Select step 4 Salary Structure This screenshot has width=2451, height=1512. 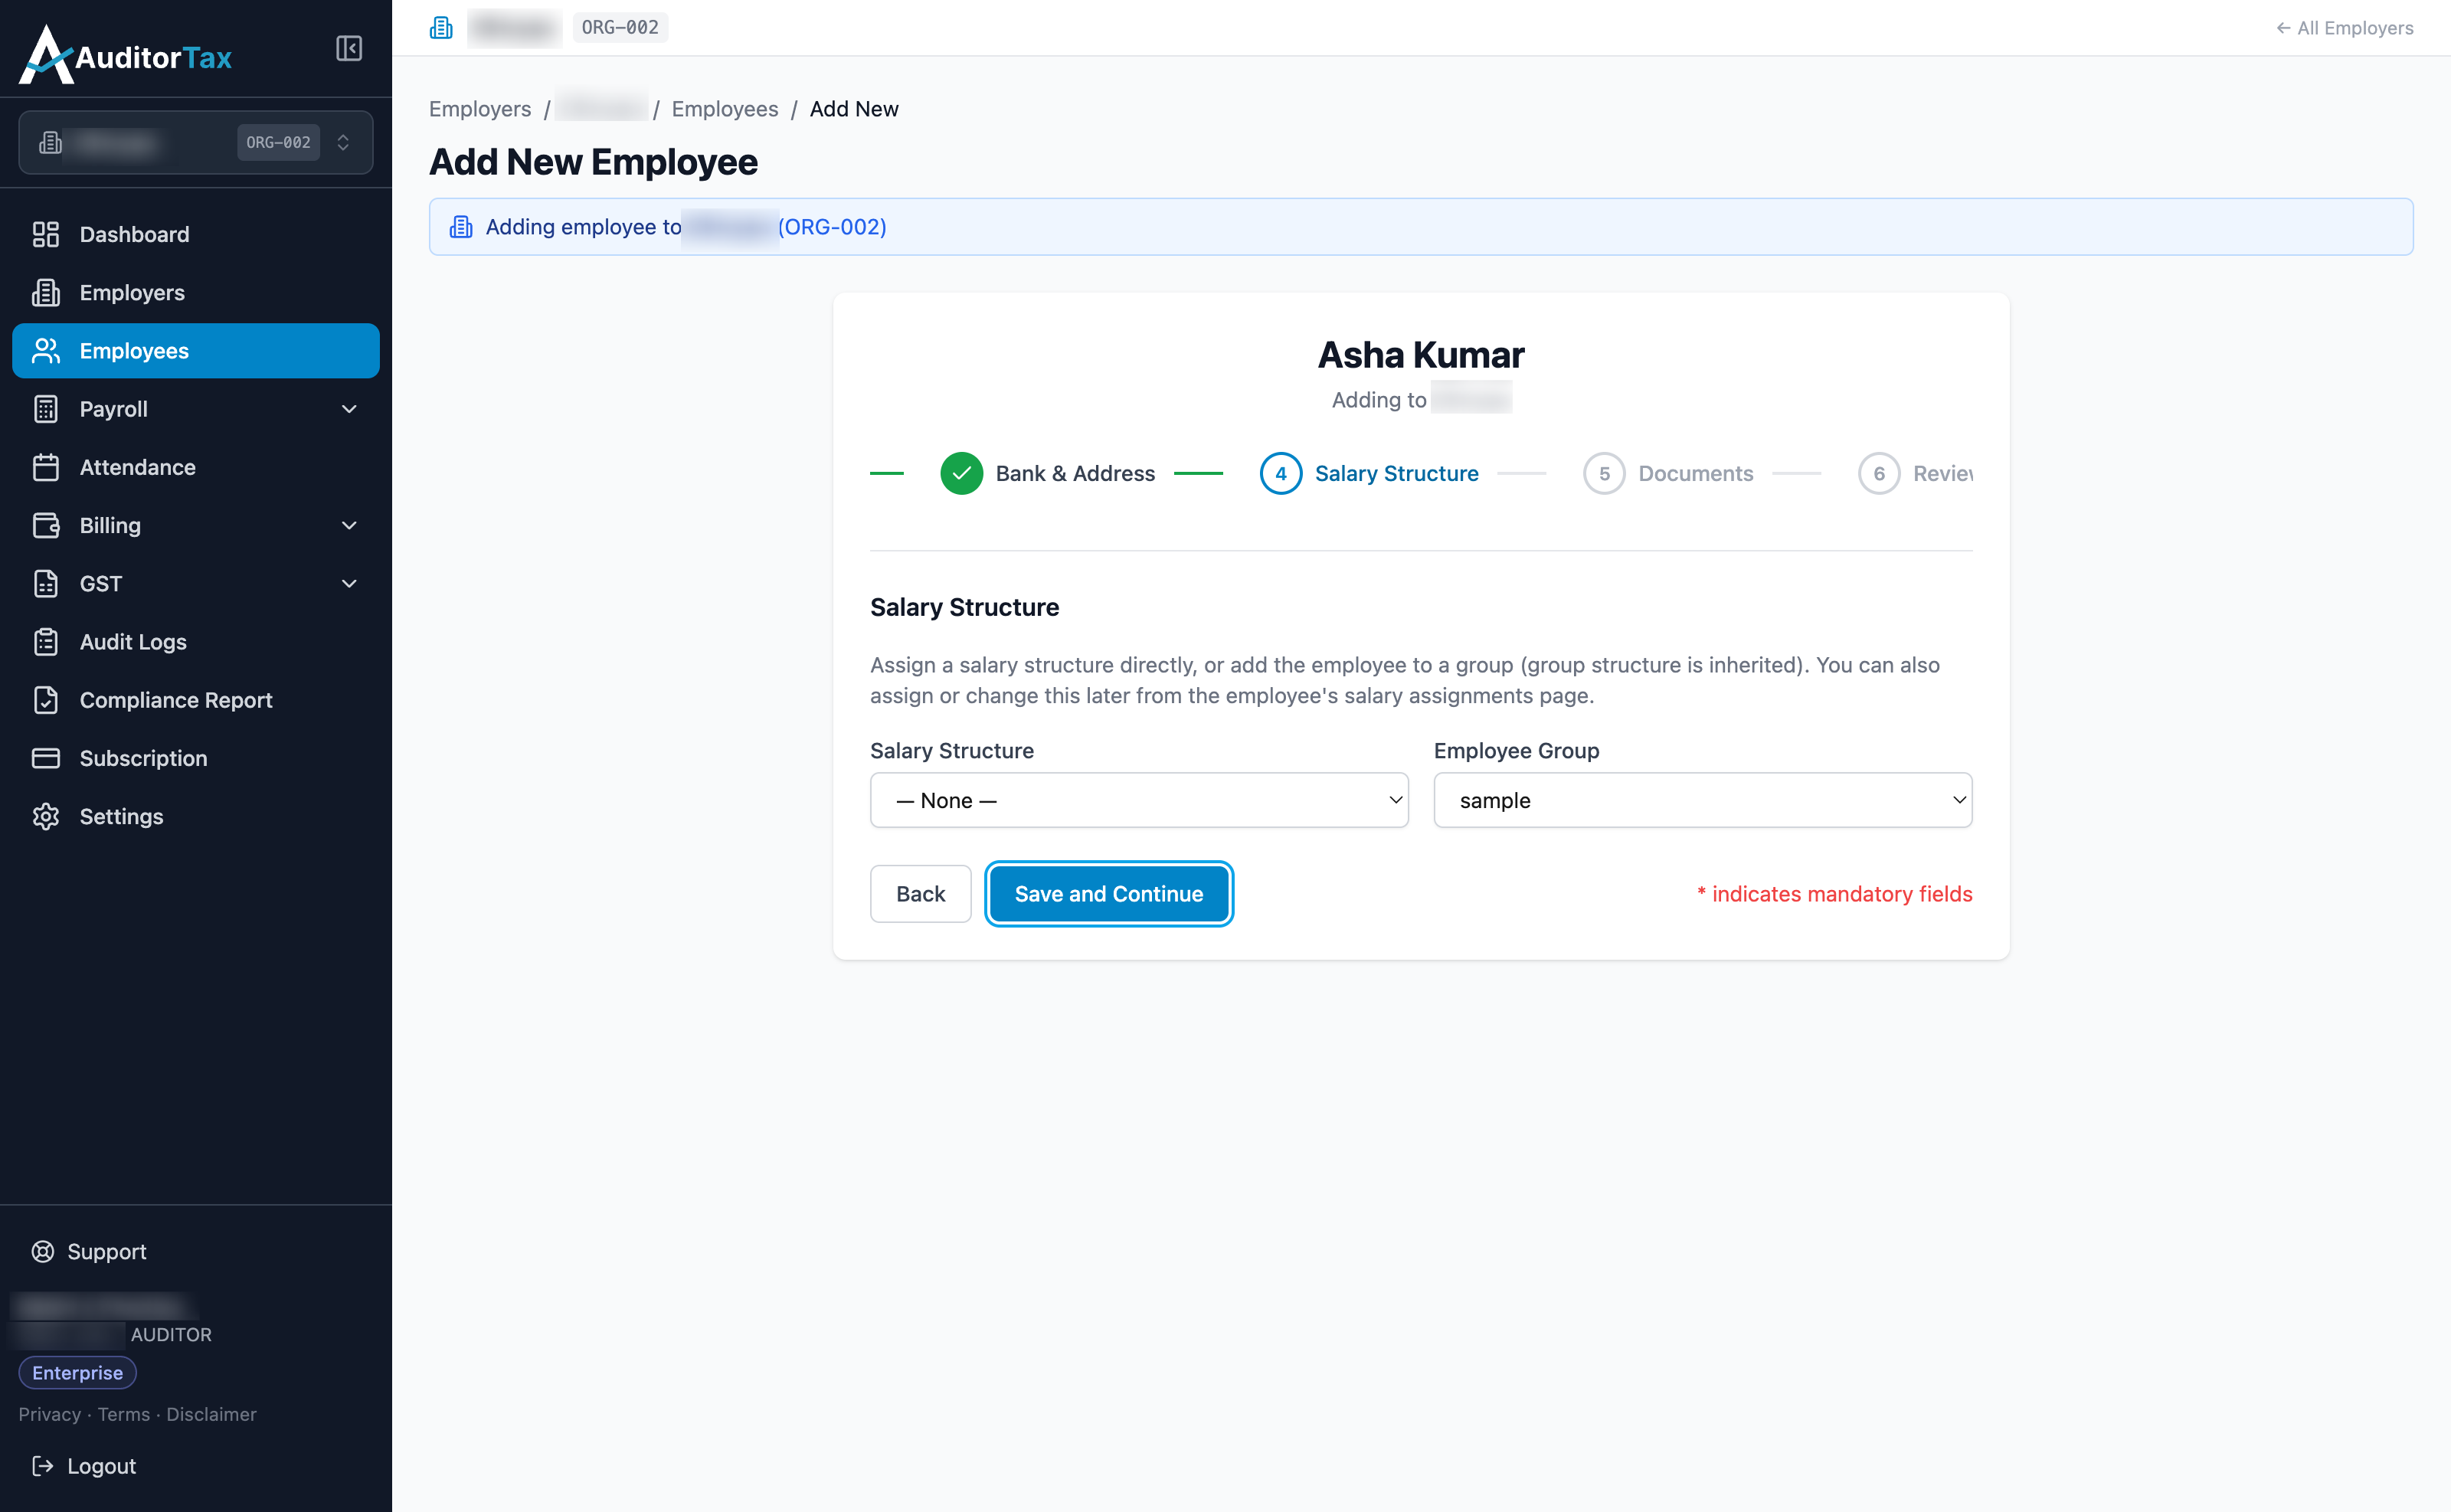pos(1369,473)
